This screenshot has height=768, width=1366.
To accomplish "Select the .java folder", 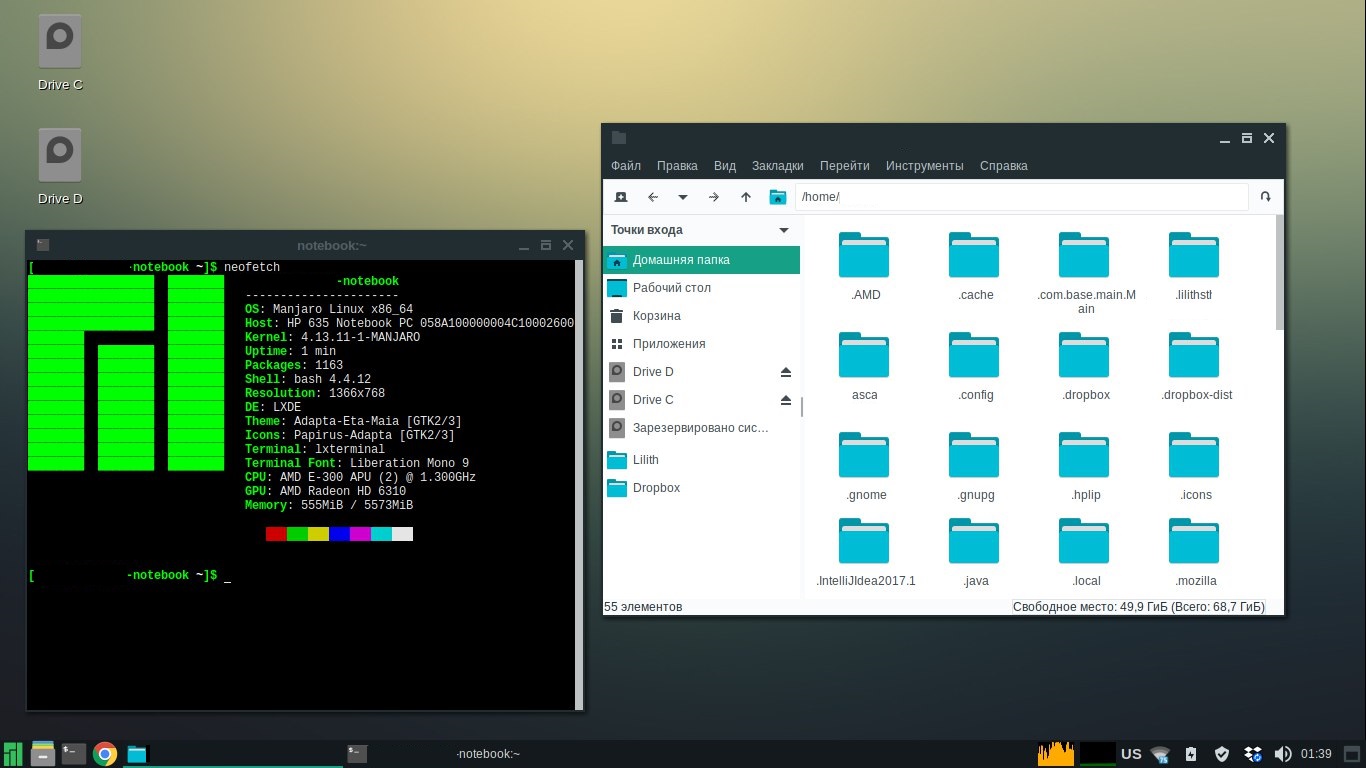I will (x=975, y=552).
